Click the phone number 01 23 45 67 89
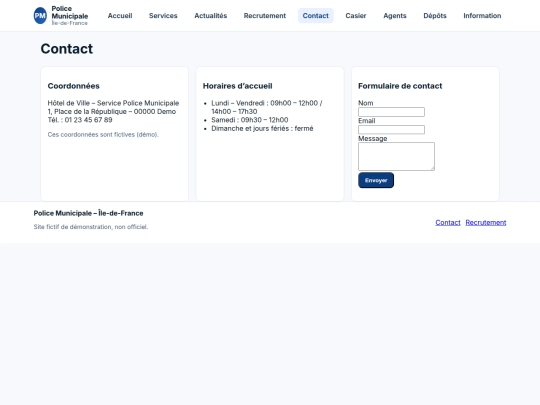 pyautogui.click(x=88, y=120)
